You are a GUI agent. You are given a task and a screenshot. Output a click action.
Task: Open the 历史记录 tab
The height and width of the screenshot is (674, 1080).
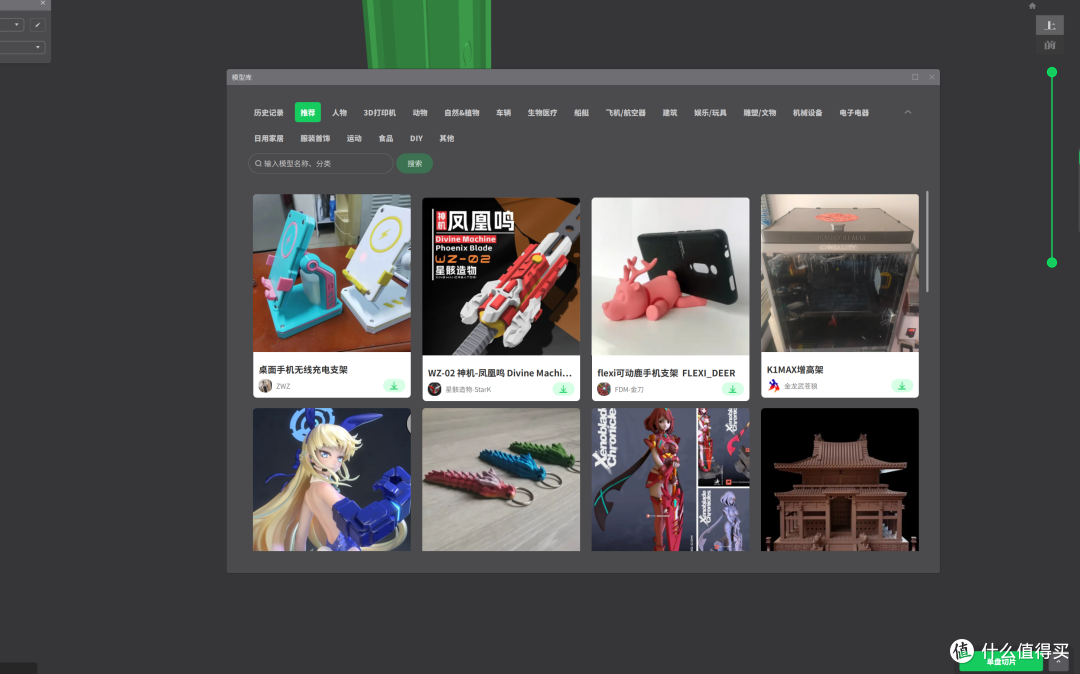point(269,113)
